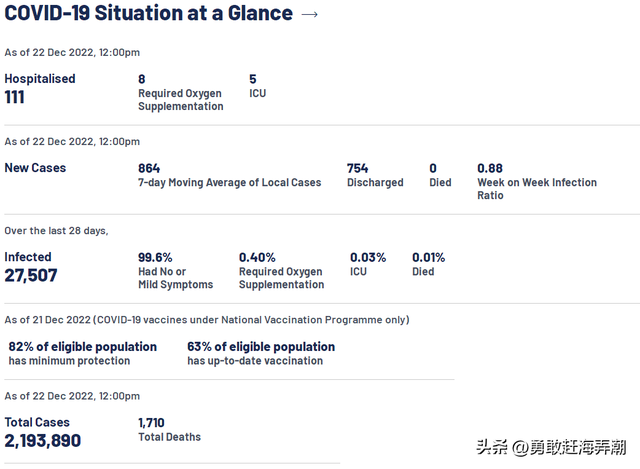Select the 0.88 Week on Week Infection Ratio

[490, 168]
